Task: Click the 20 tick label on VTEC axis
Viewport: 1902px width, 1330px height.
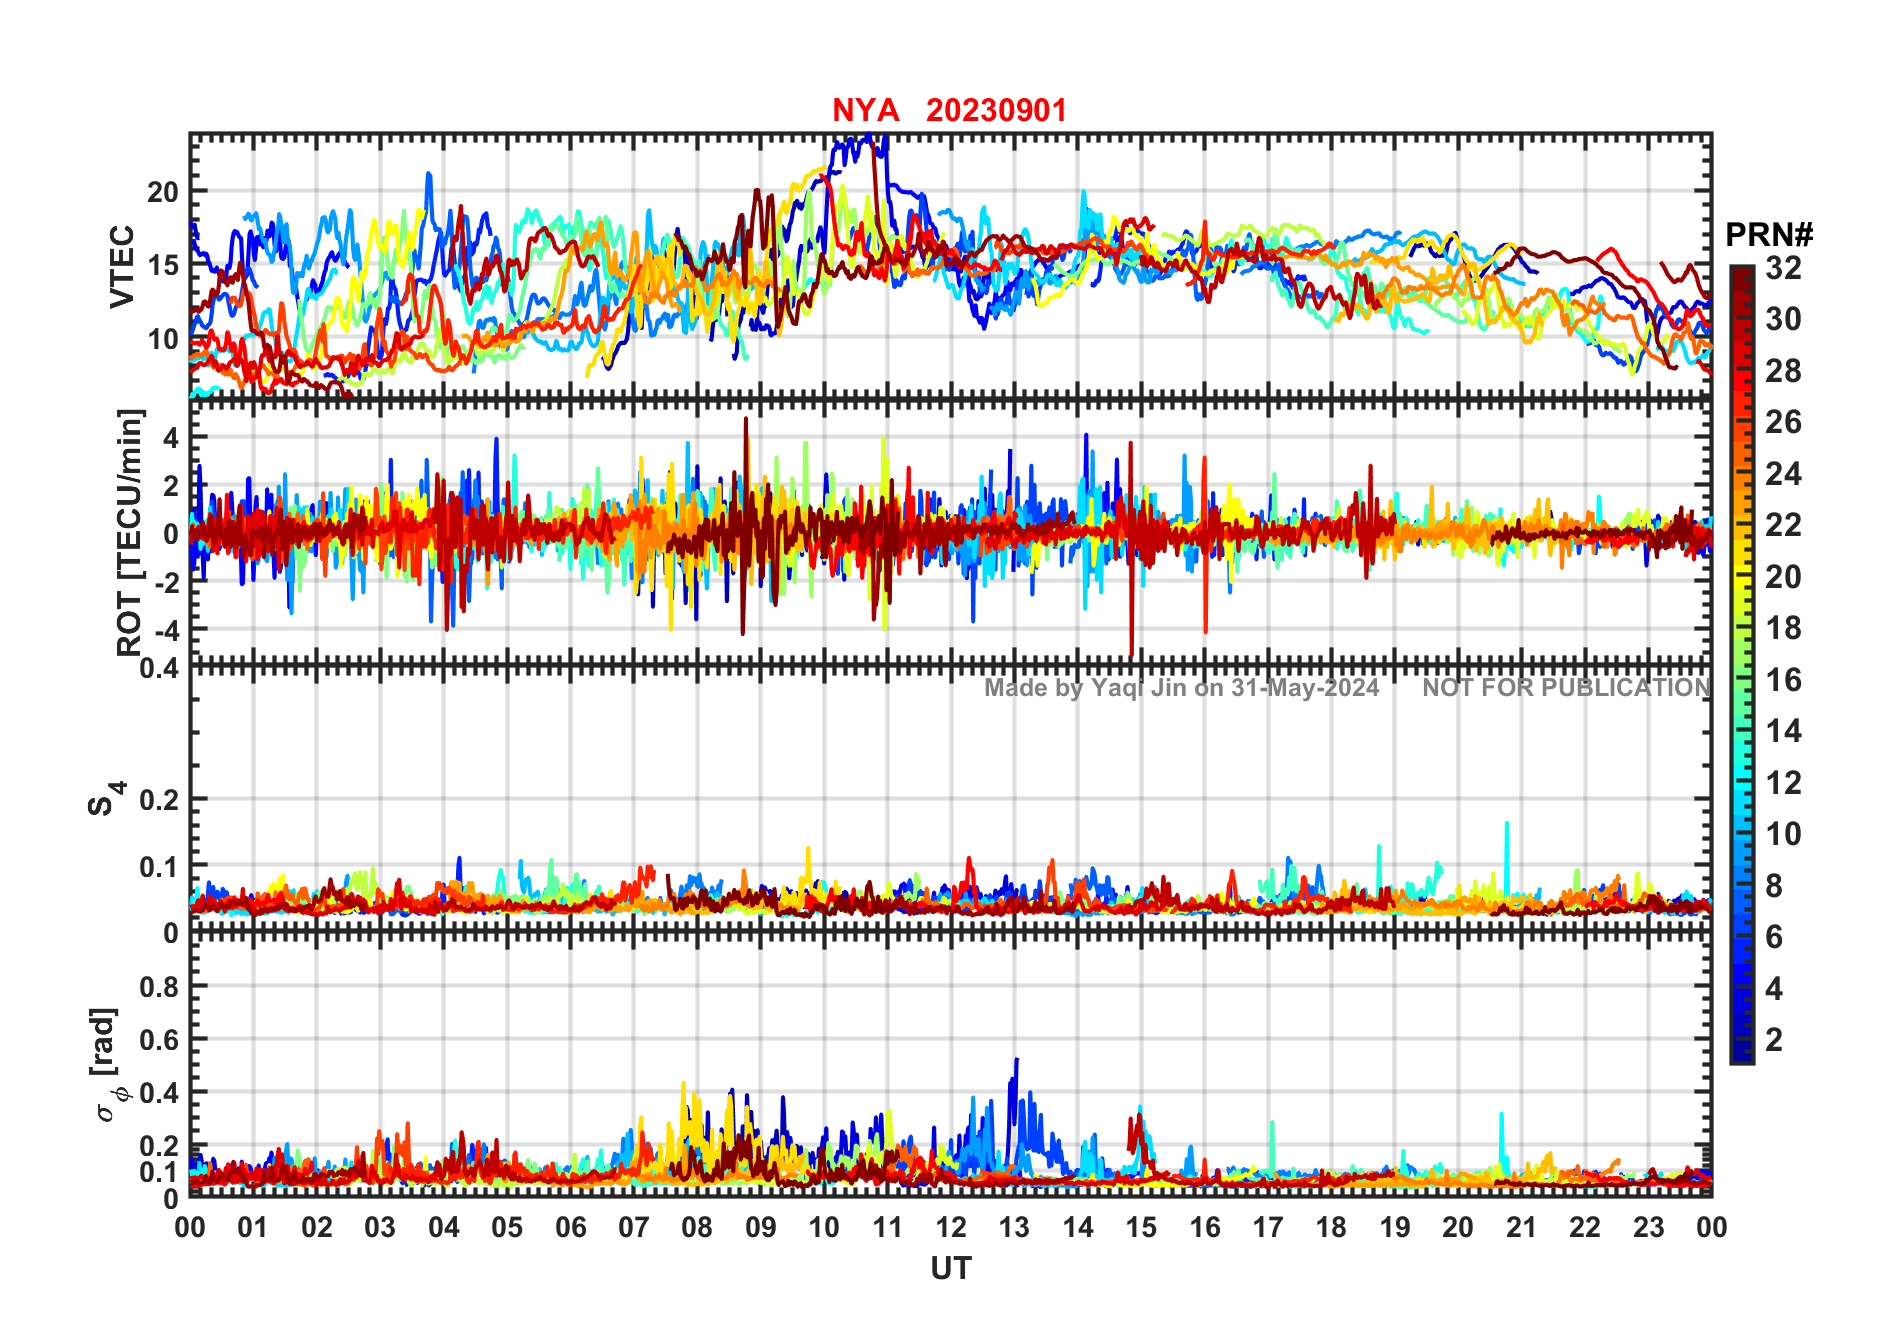Action: tap(163, 192)
